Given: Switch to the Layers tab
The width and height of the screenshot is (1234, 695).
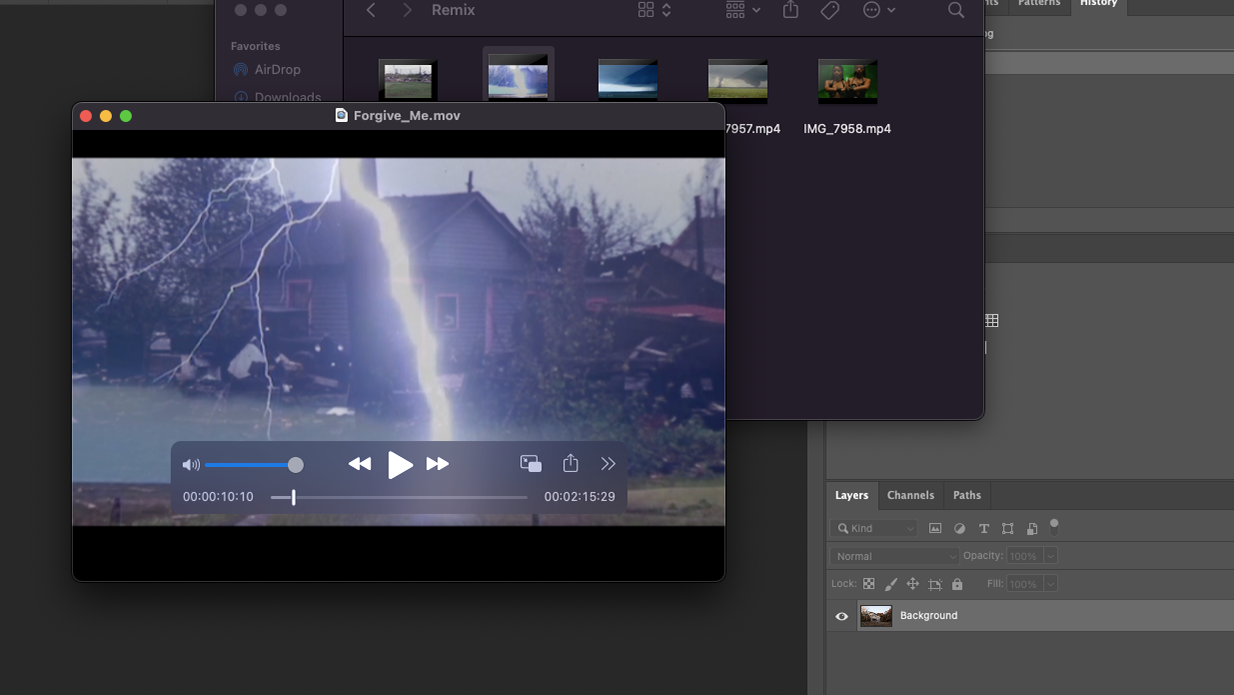Looking at the screenshot, I should click(x=852, y=495).
